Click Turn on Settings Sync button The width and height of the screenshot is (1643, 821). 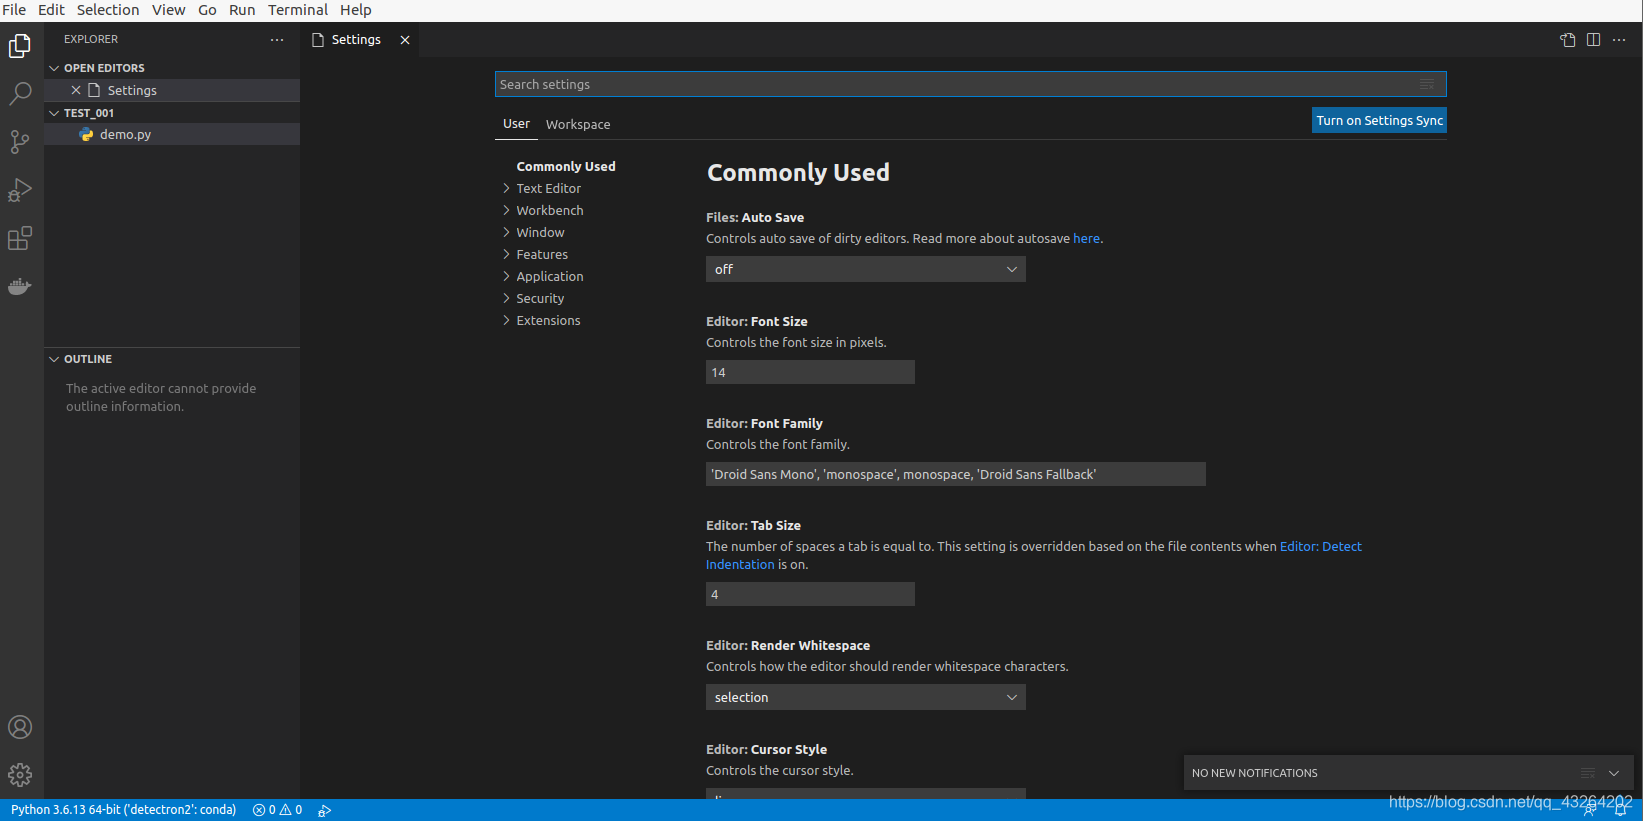coord(1379,120)
